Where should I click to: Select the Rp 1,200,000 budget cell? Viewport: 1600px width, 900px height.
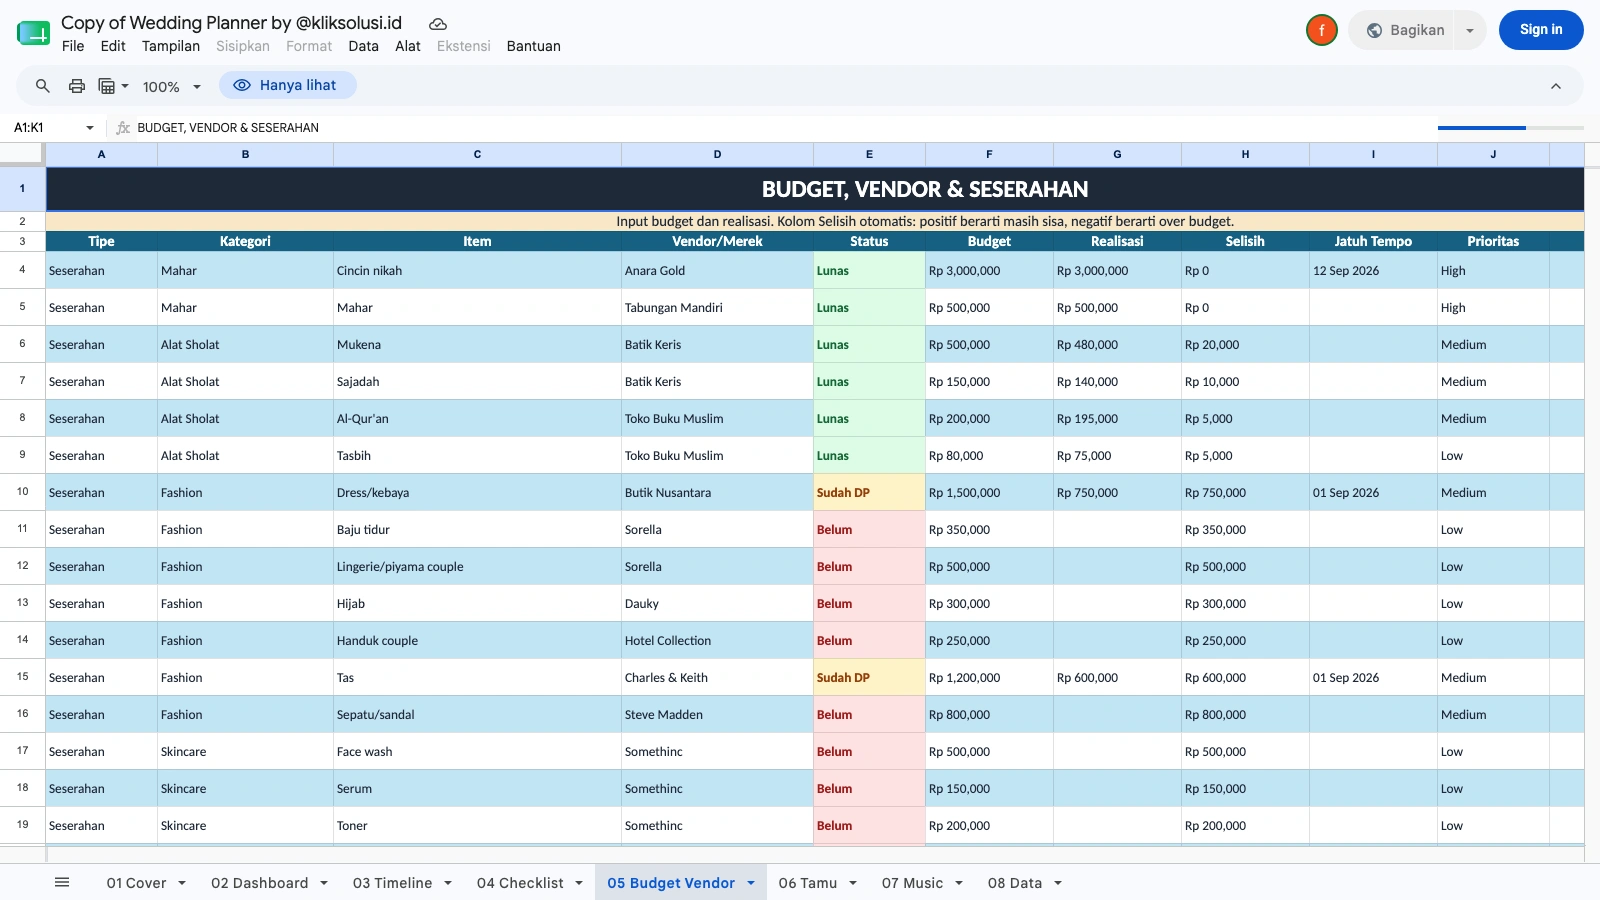pyautogui.click(x=989, y=678)
